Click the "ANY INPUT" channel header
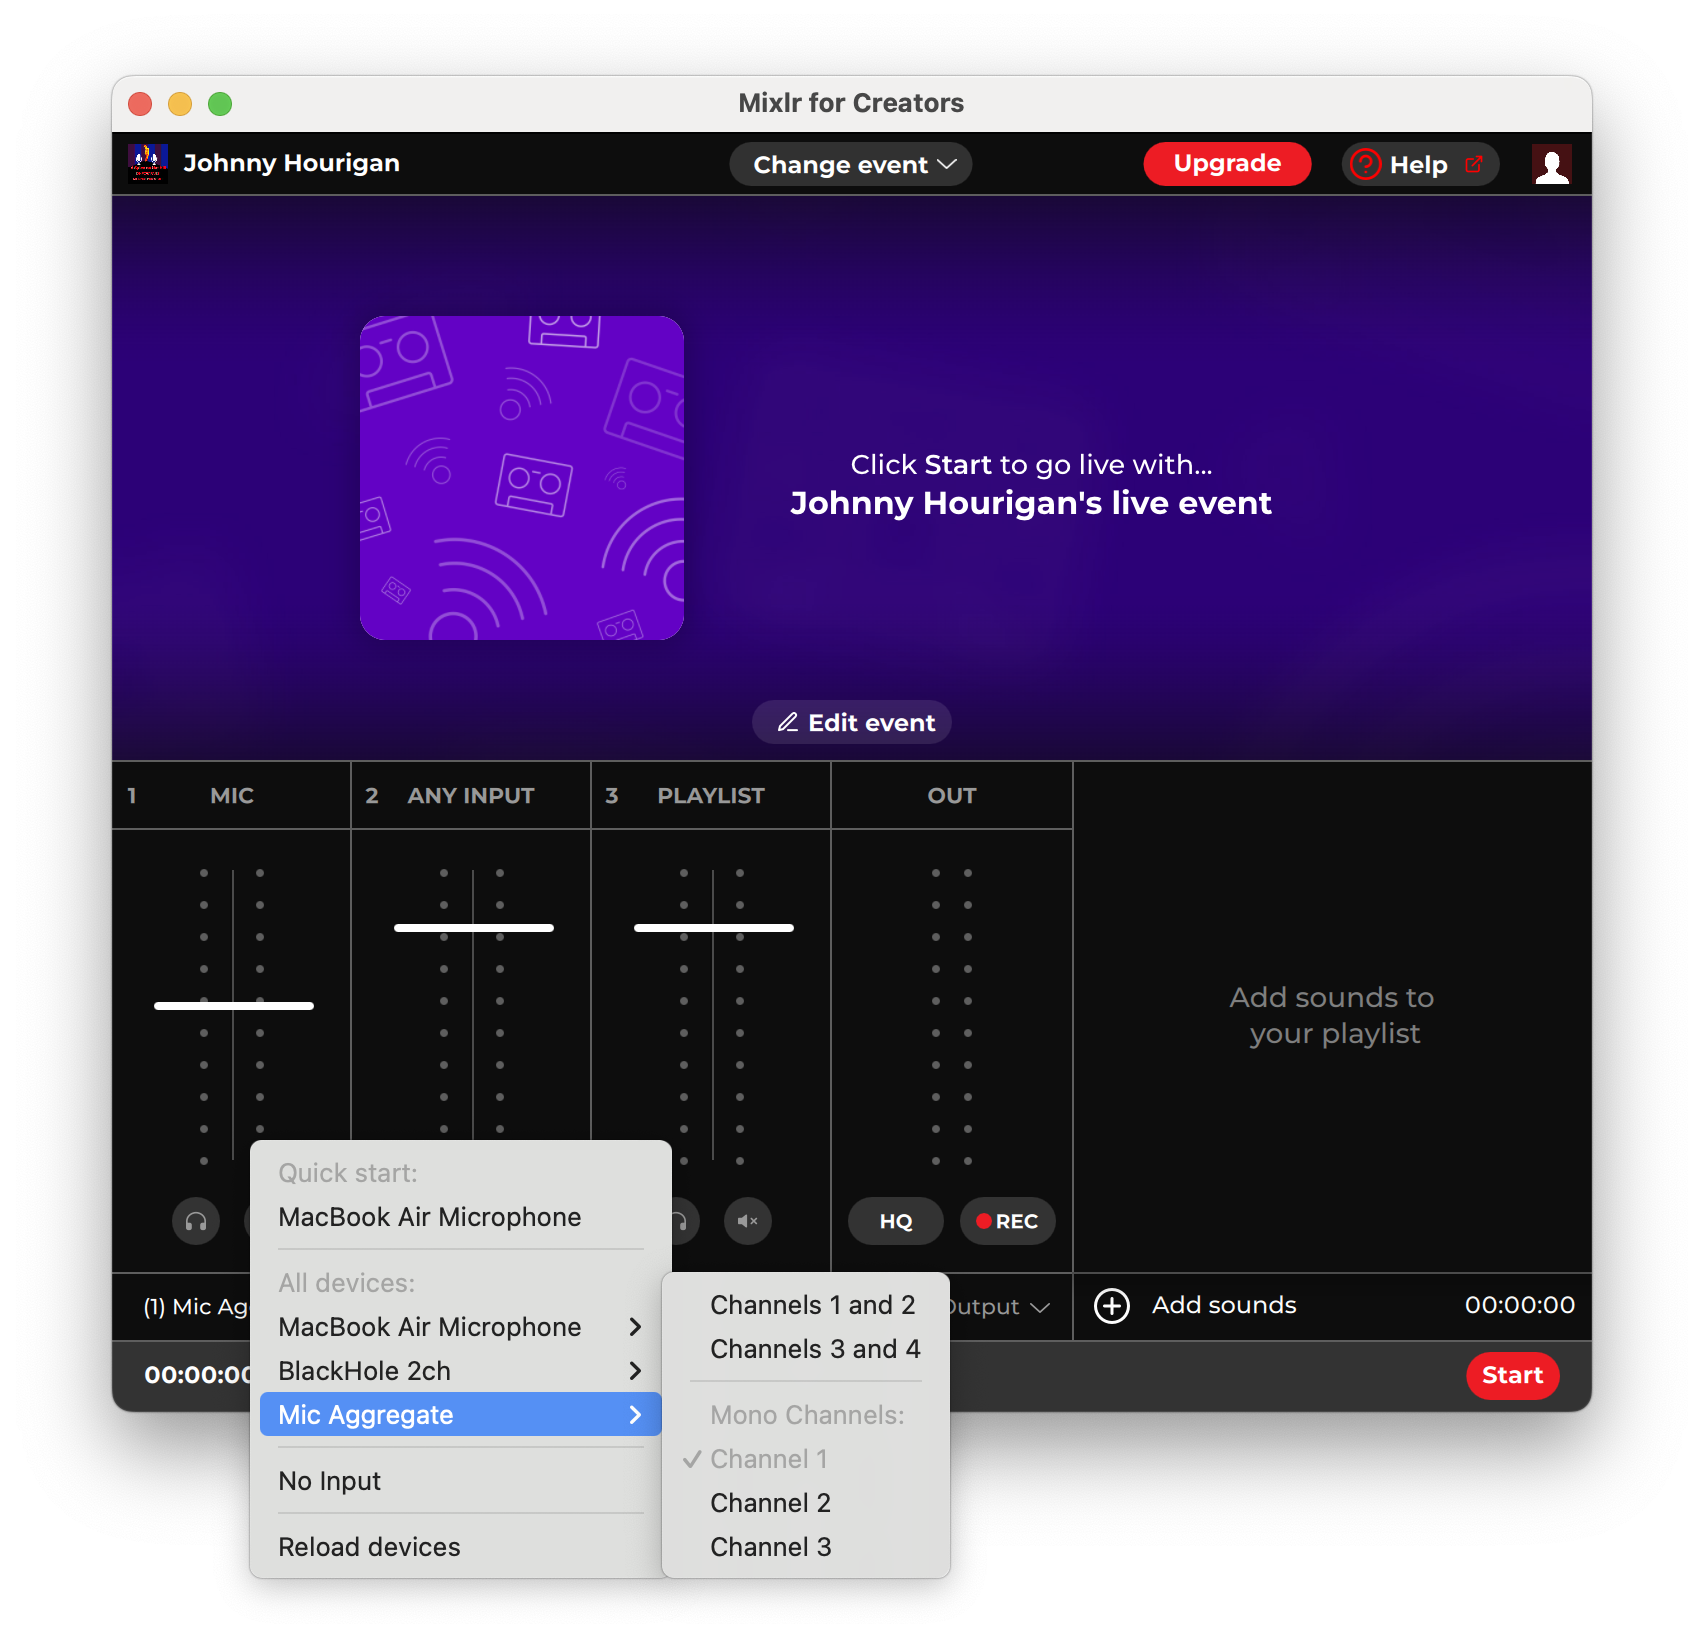1704x1632 pixels. [471, 796]
